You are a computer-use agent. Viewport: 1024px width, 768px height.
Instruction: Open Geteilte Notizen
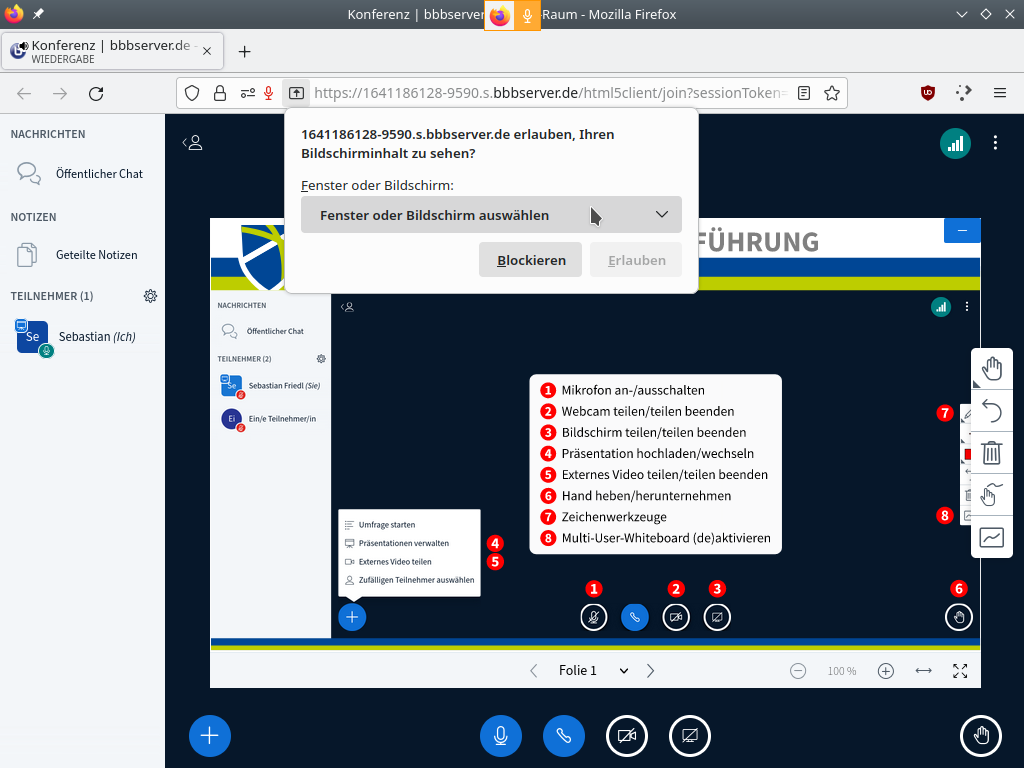point(96,255)
